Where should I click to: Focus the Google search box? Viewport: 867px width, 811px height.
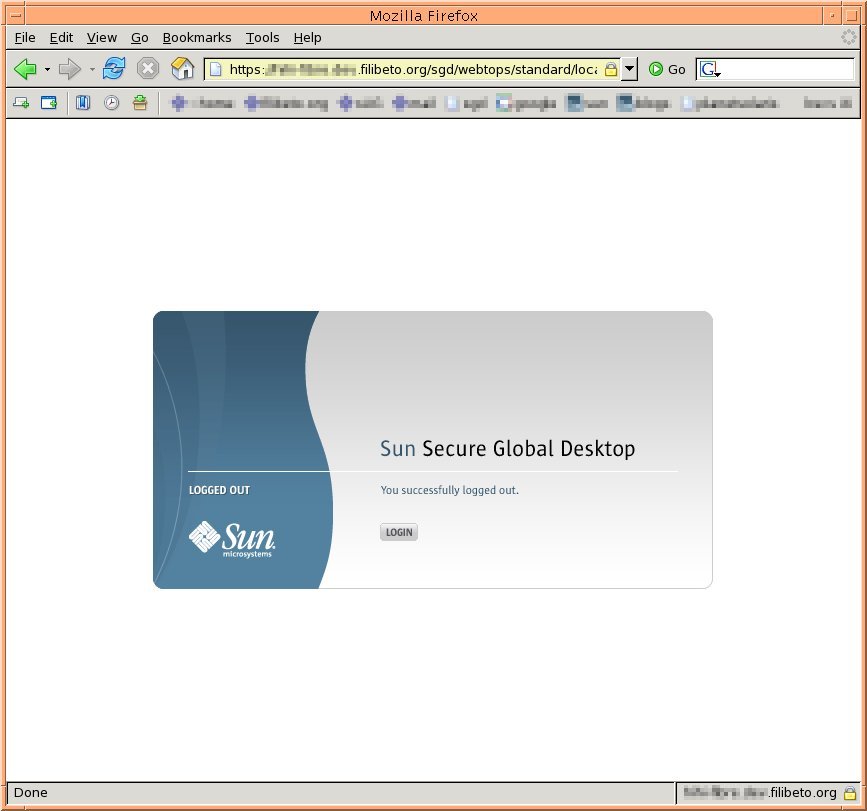[785, 69]
